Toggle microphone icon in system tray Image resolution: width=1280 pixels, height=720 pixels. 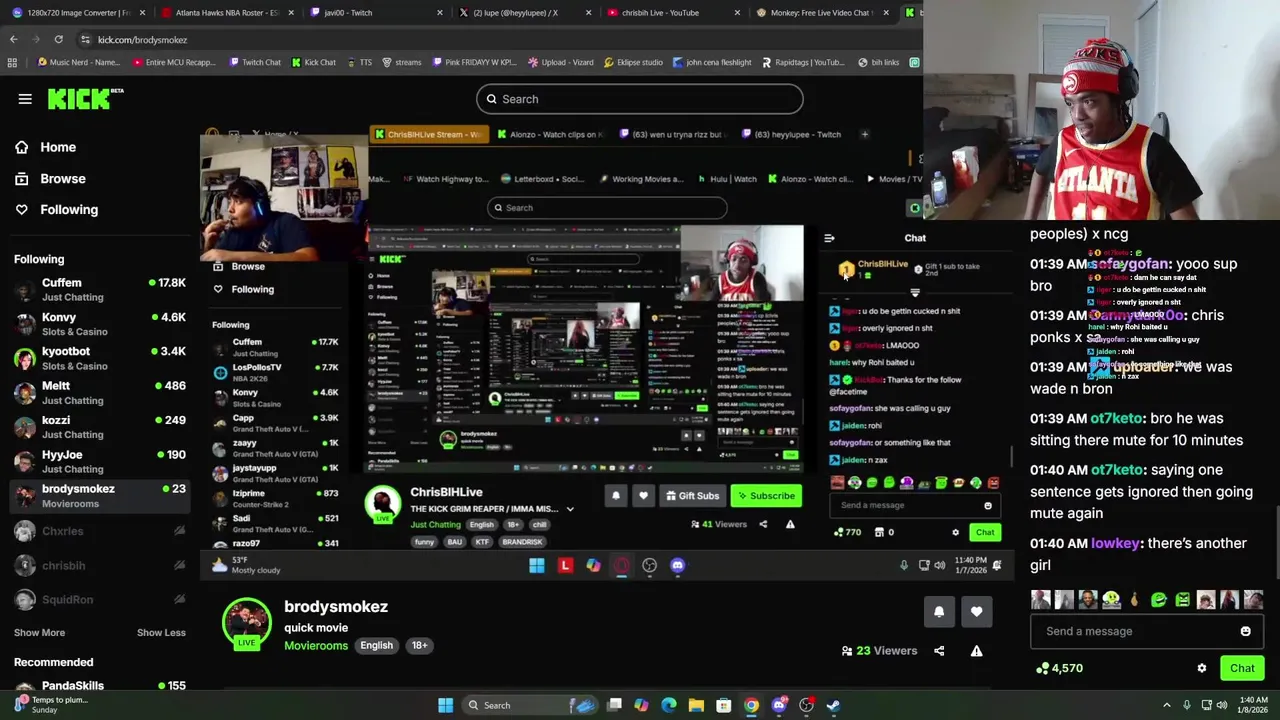tap(1187, 705)
